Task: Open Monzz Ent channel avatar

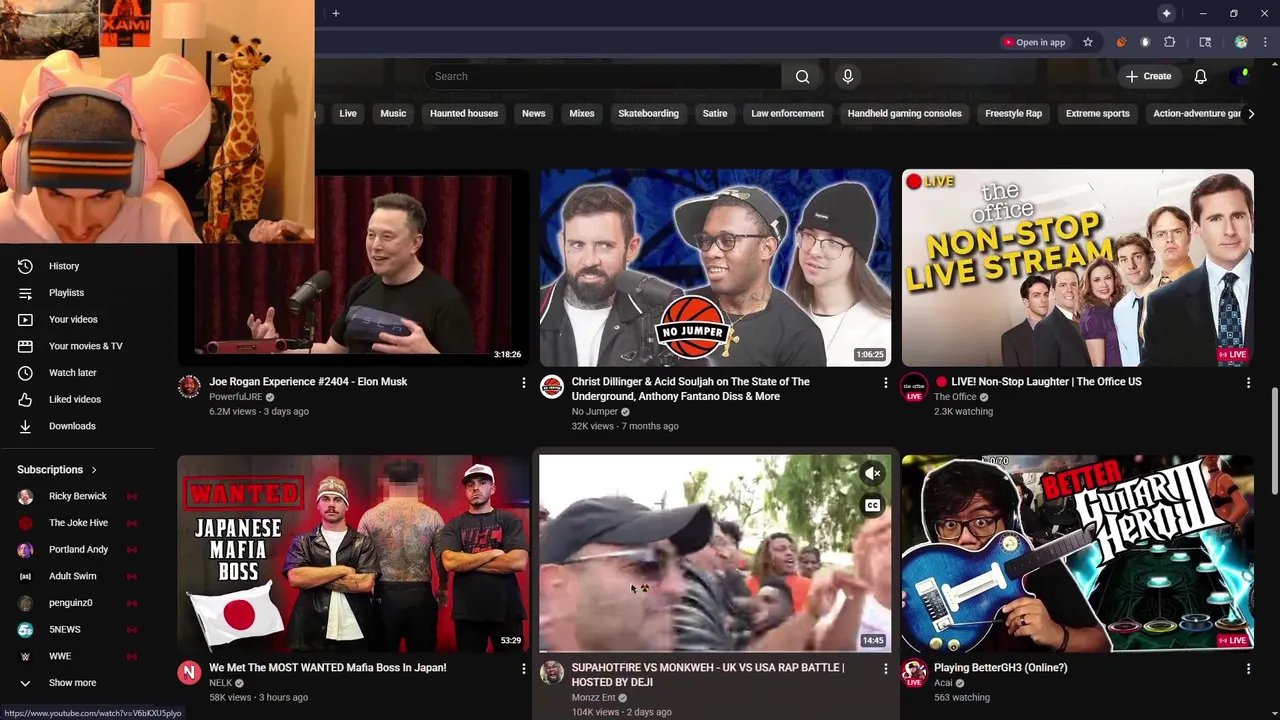Action: (552, 673)
